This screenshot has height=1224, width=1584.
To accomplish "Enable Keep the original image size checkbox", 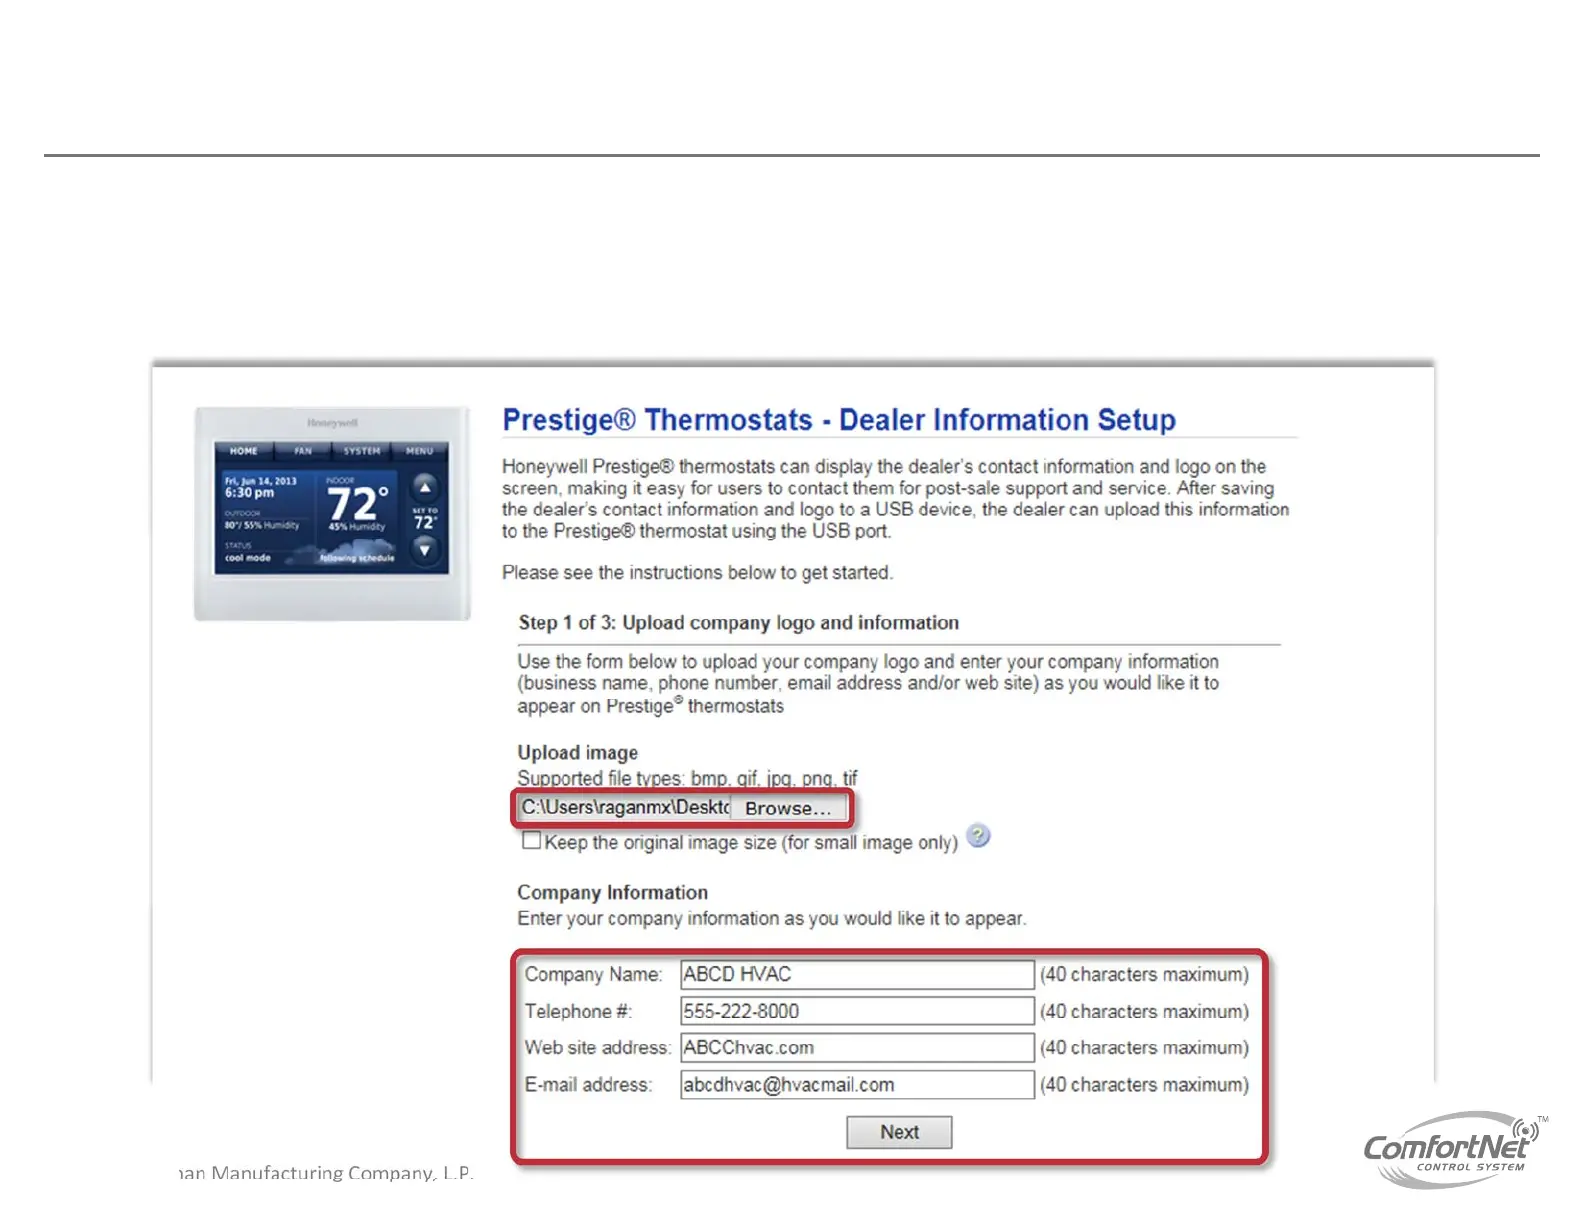I will pyautogui.click(x=531, y=841).
